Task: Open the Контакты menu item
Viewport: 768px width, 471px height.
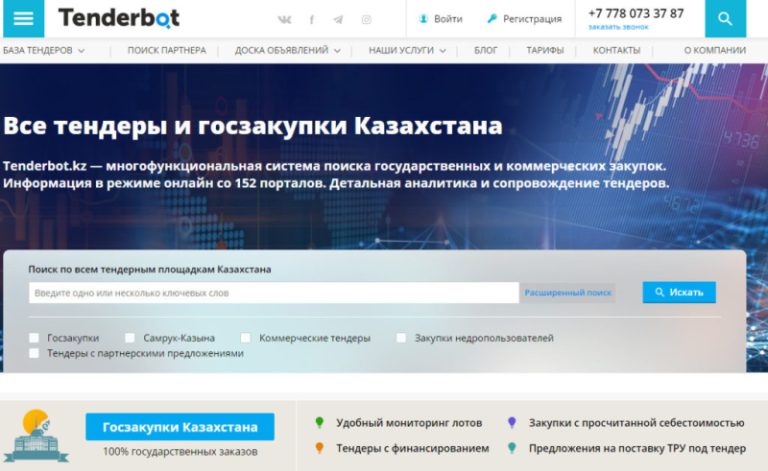Action: click(x=617, y=50)
